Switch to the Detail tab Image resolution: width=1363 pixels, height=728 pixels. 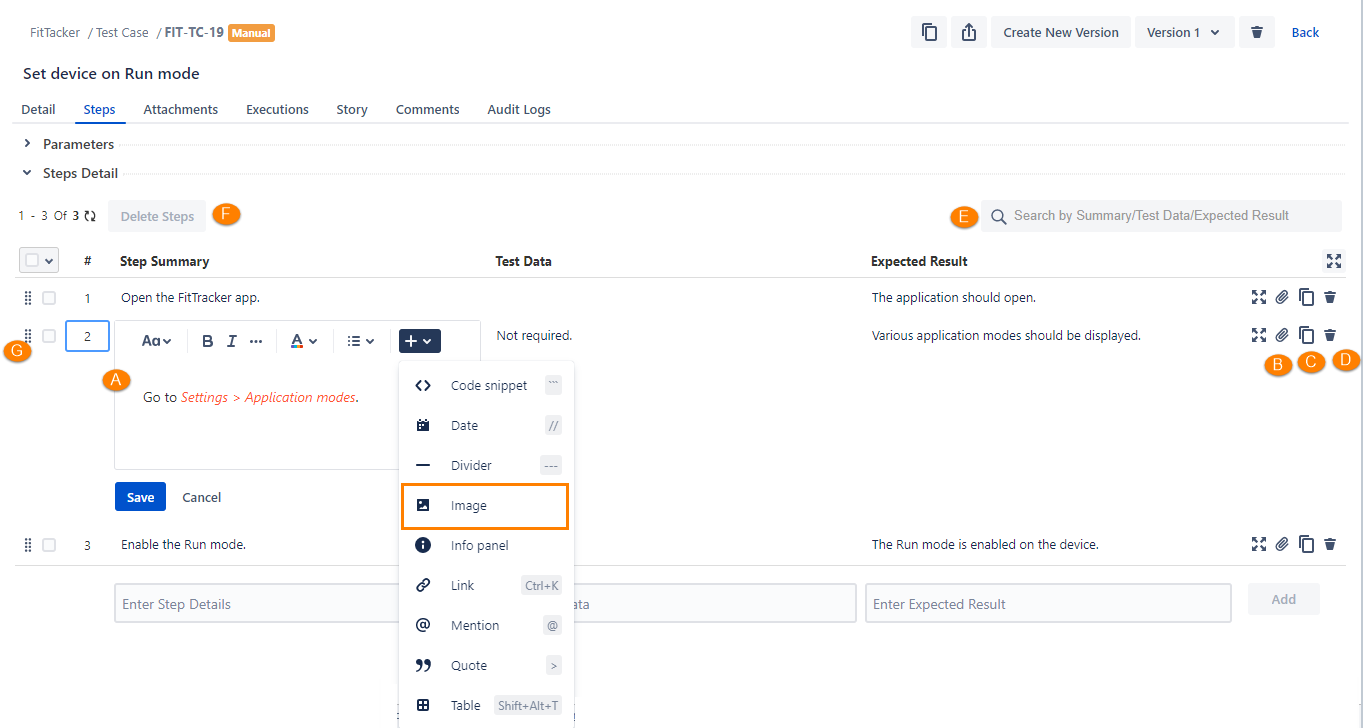(38, 109)
